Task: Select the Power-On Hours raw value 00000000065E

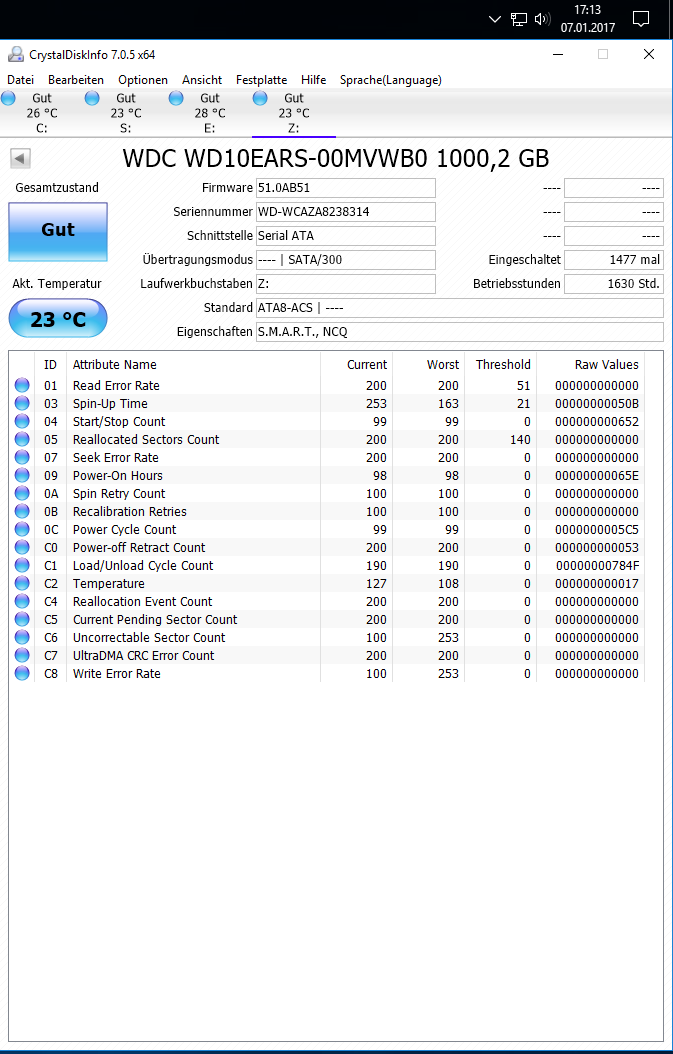Action: tap(597, 475)
